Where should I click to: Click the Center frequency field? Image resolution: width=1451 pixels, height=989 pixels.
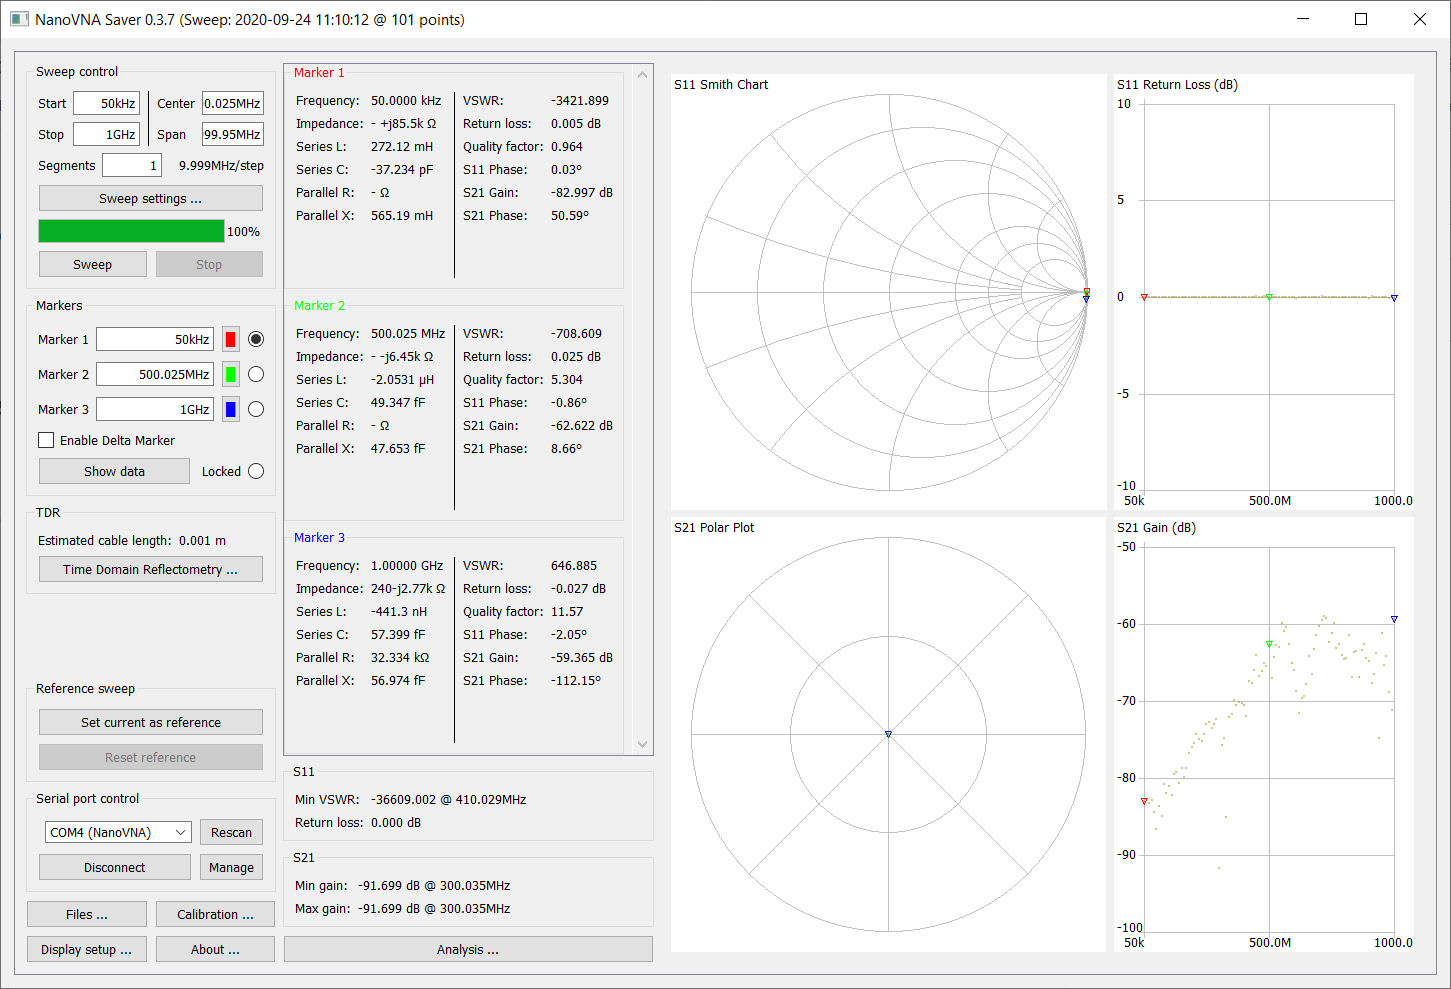click(x=232, y=103)
